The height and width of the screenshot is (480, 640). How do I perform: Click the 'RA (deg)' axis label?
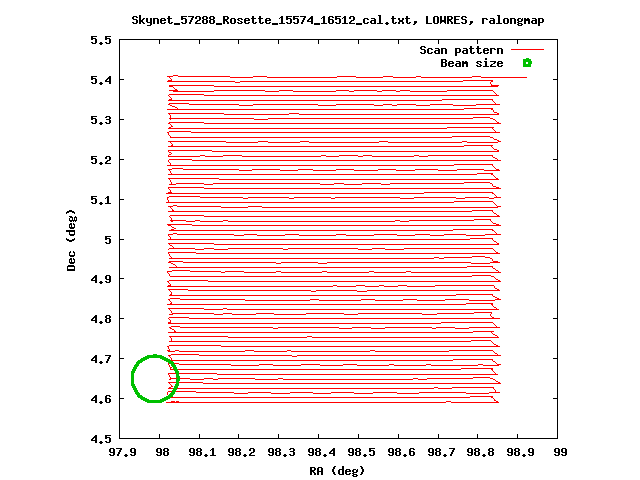coord(337,471)
